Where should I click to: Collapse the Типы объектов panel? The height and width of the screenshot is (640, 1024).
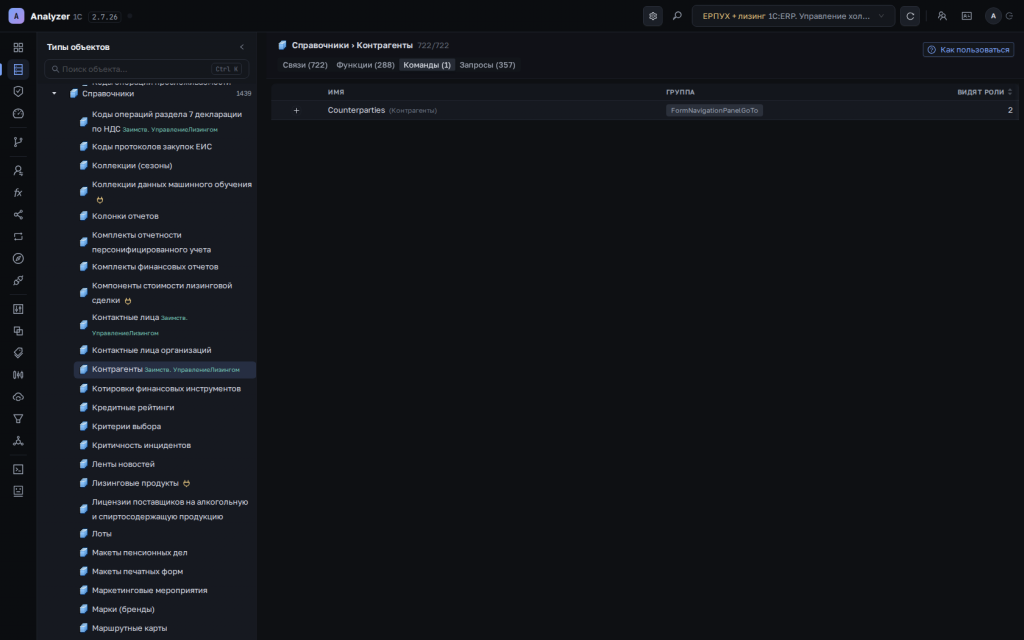pyautogui.click(x=242, y=47)
